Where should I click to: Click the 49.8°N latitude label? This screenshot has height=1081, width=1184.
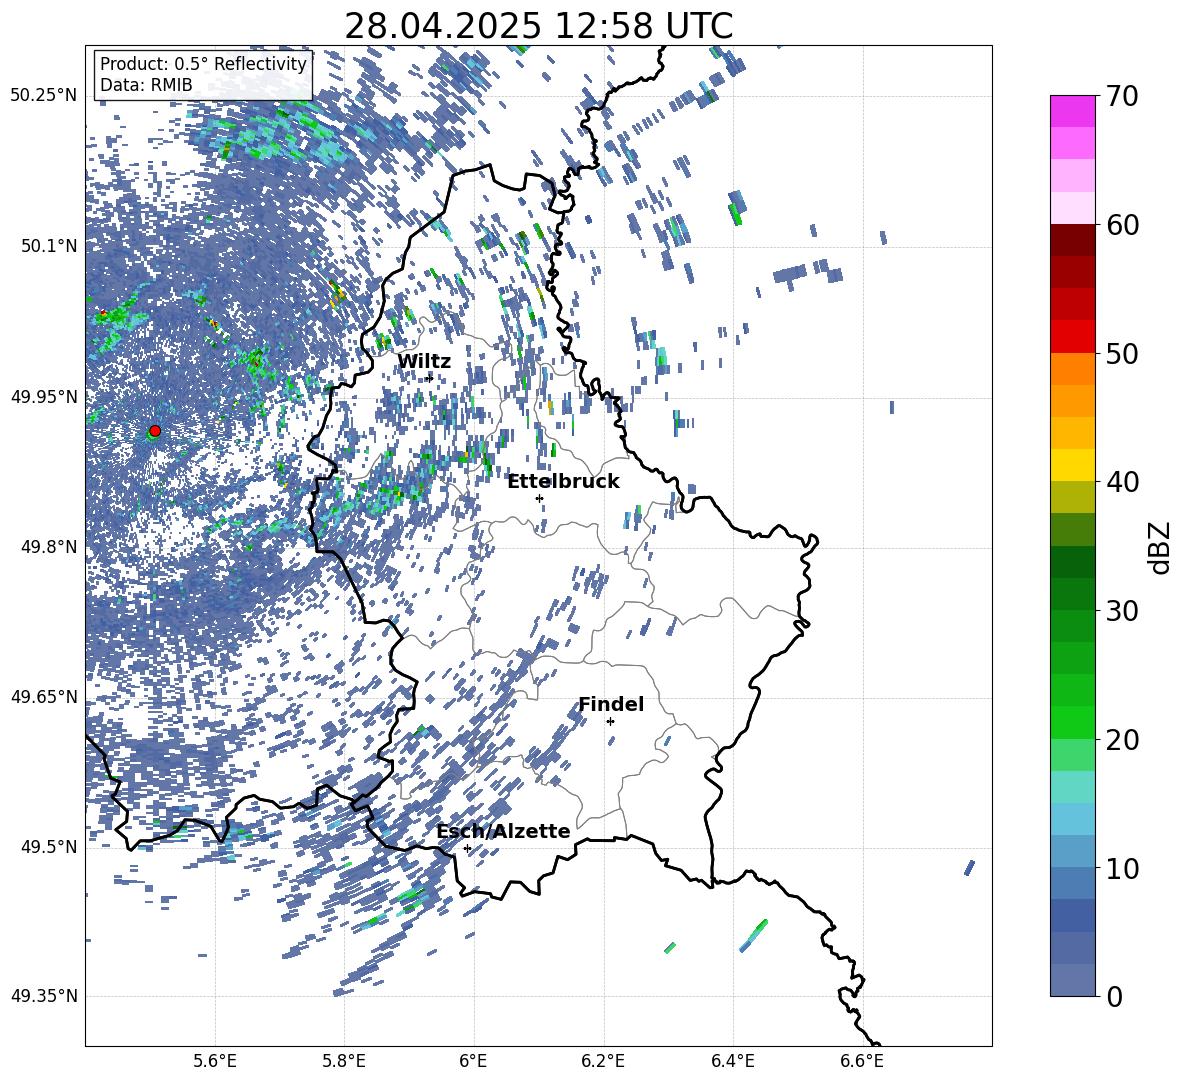tap(48, 547)
